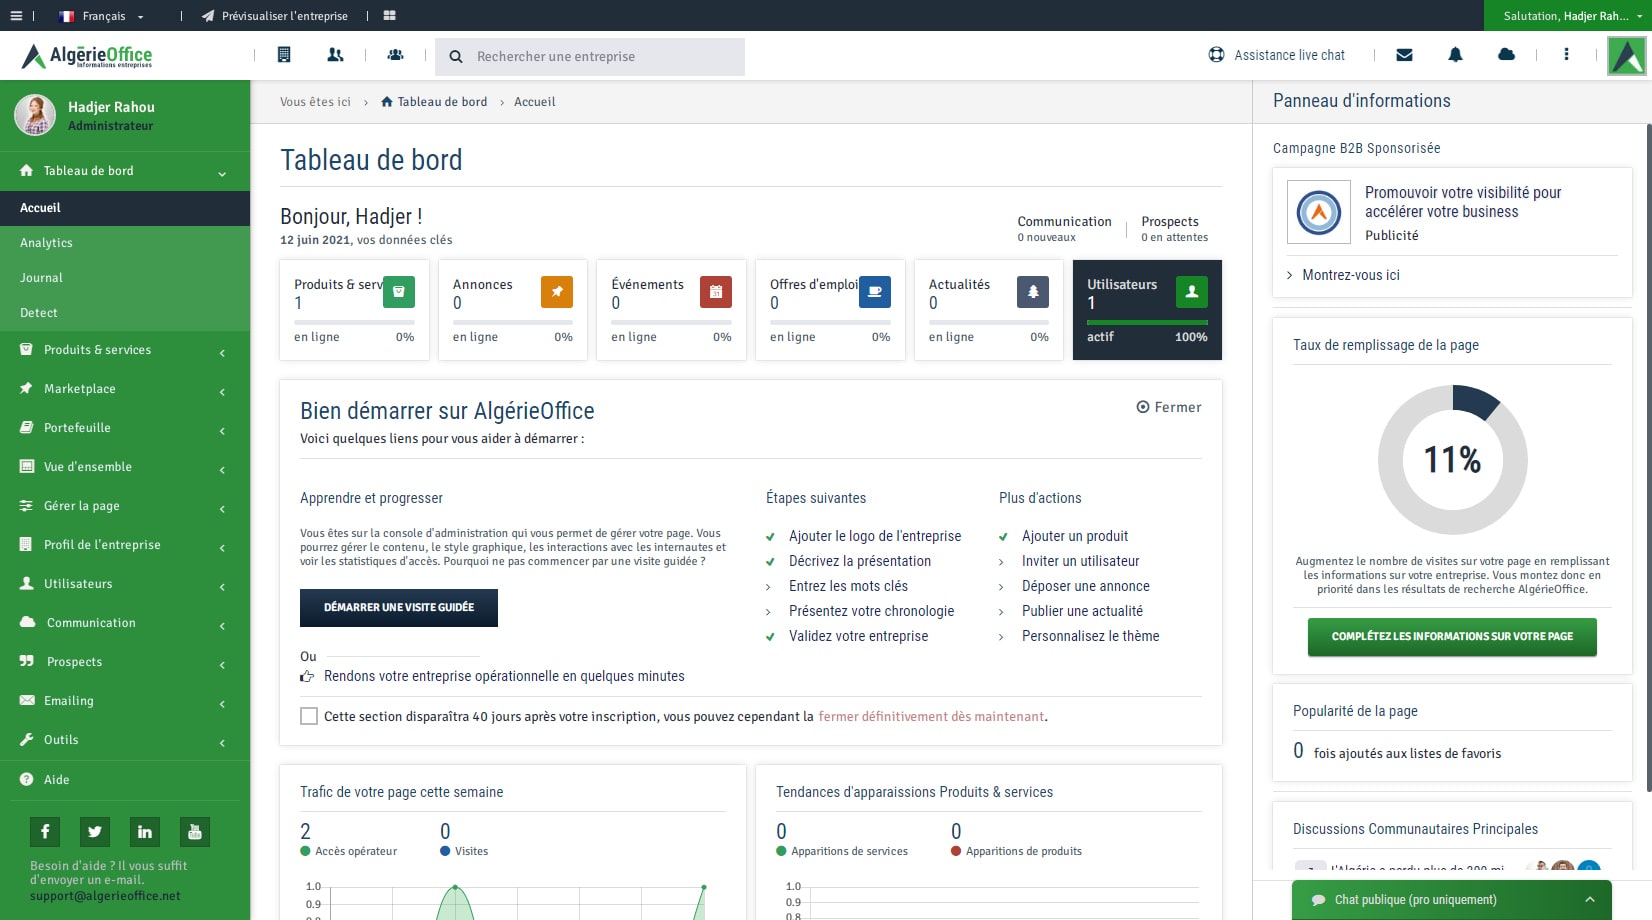
Task: Start the guided tour button
Action: (x=399, y=607)
